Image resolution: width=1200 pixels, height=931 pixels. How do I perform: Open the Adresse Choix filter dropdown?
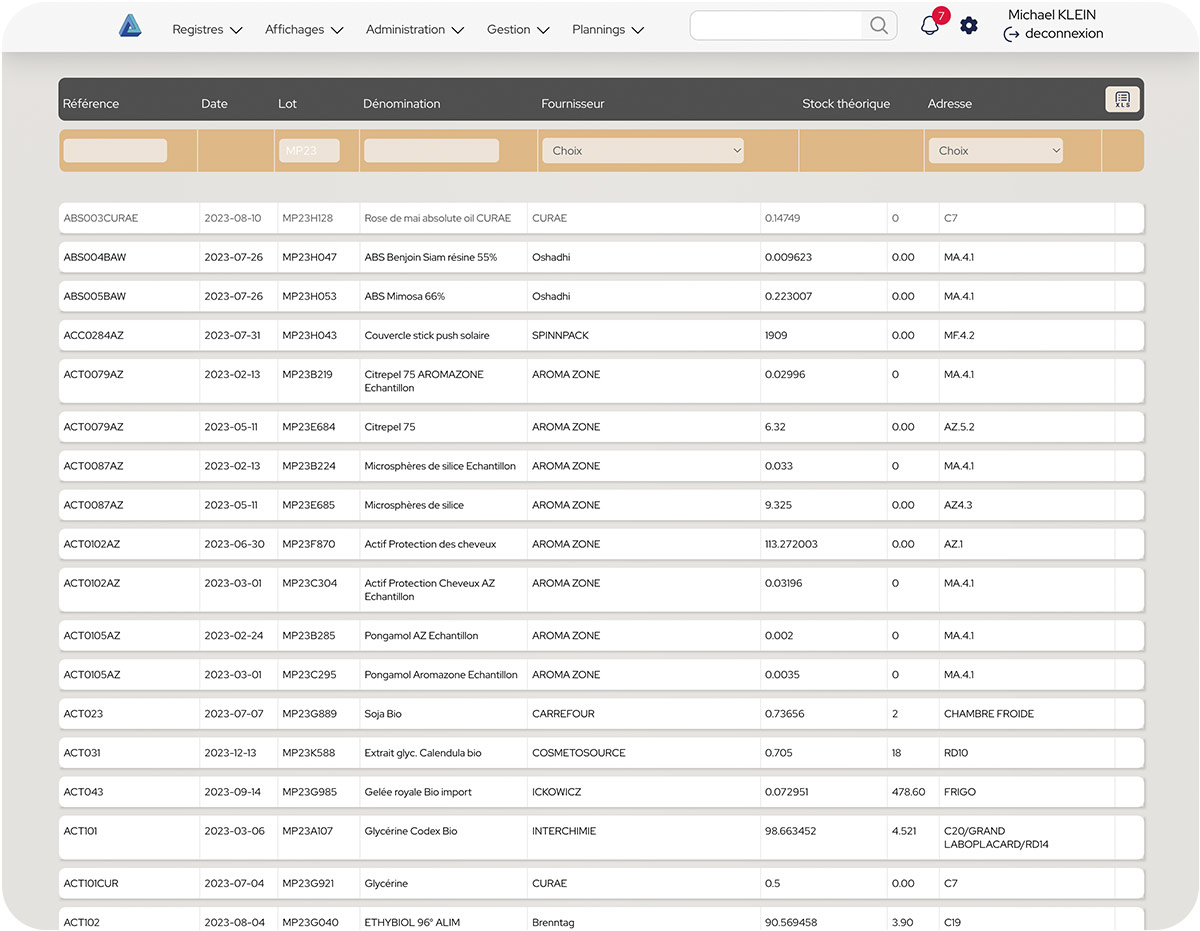point(995,151)
